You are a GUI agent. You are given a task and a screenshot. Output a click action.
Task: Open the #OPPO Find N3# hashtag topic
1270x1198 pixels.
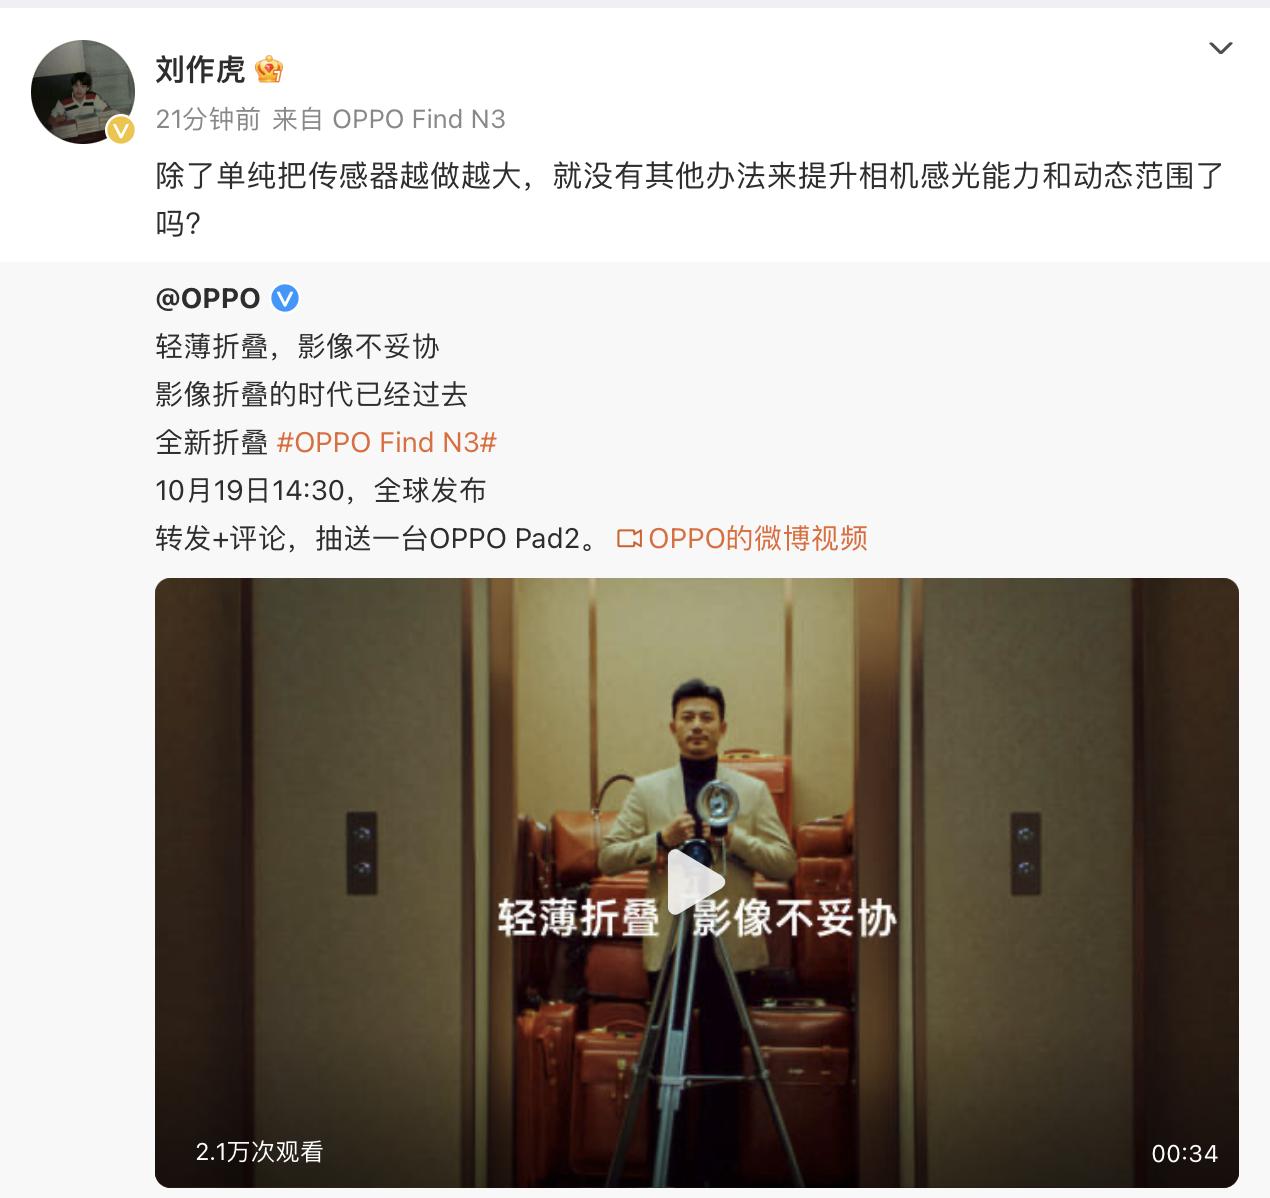[386, 442]
